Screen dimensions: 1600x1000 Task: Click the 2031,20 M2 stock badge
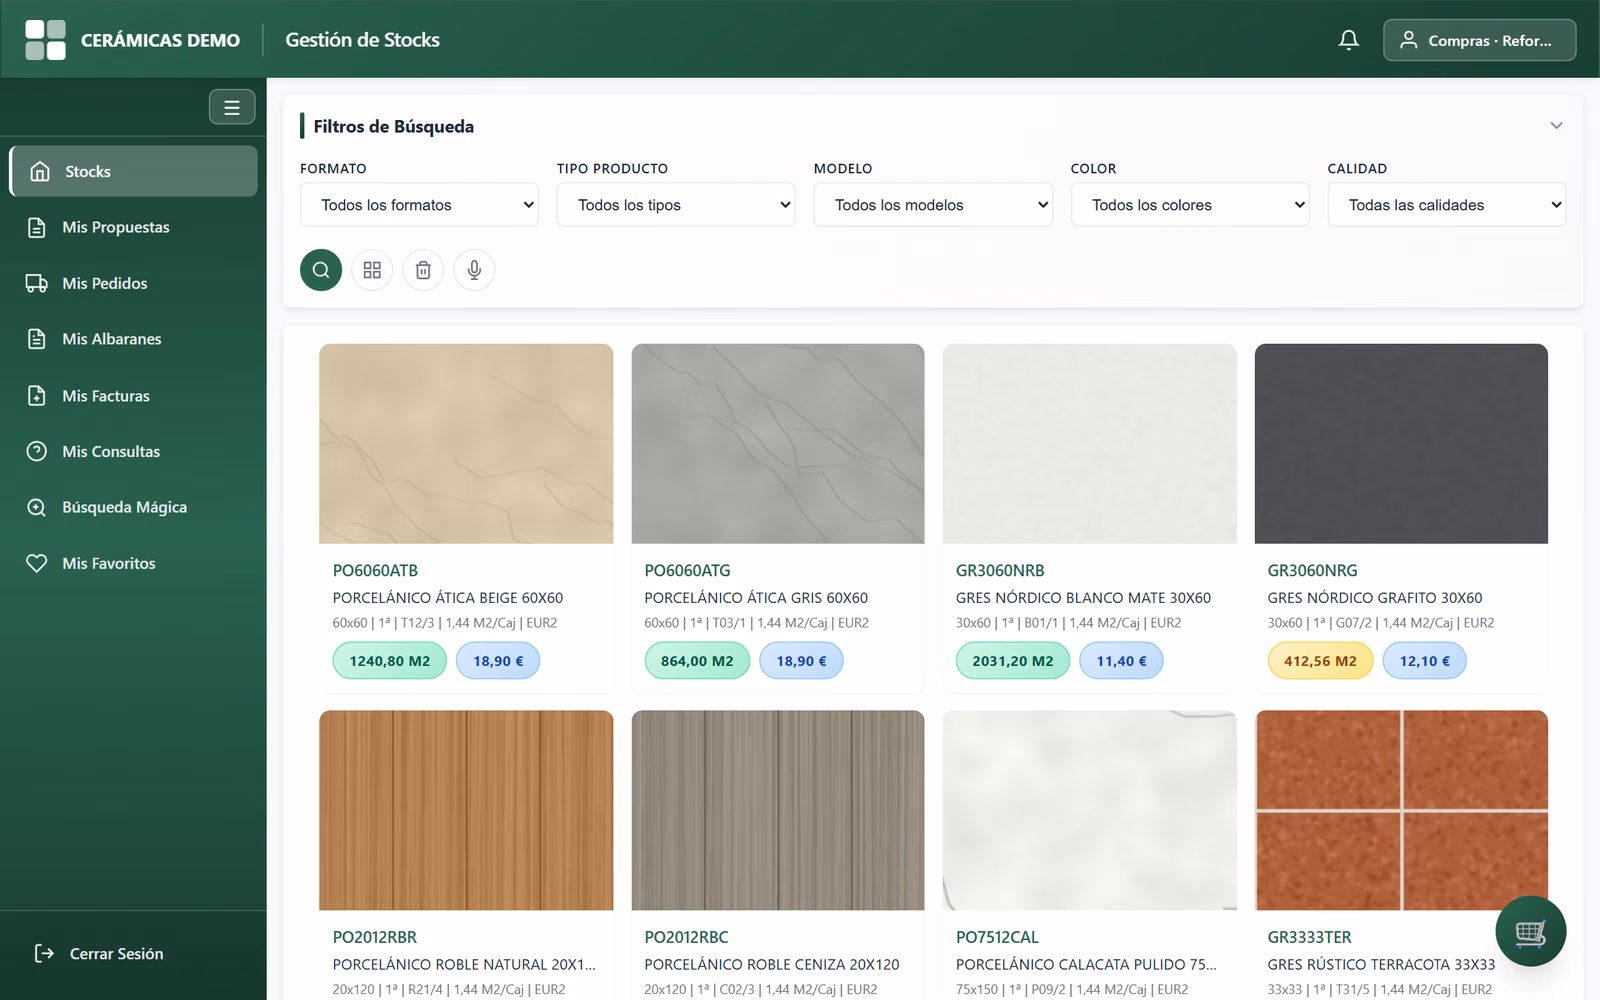[x=1012, y=661]
